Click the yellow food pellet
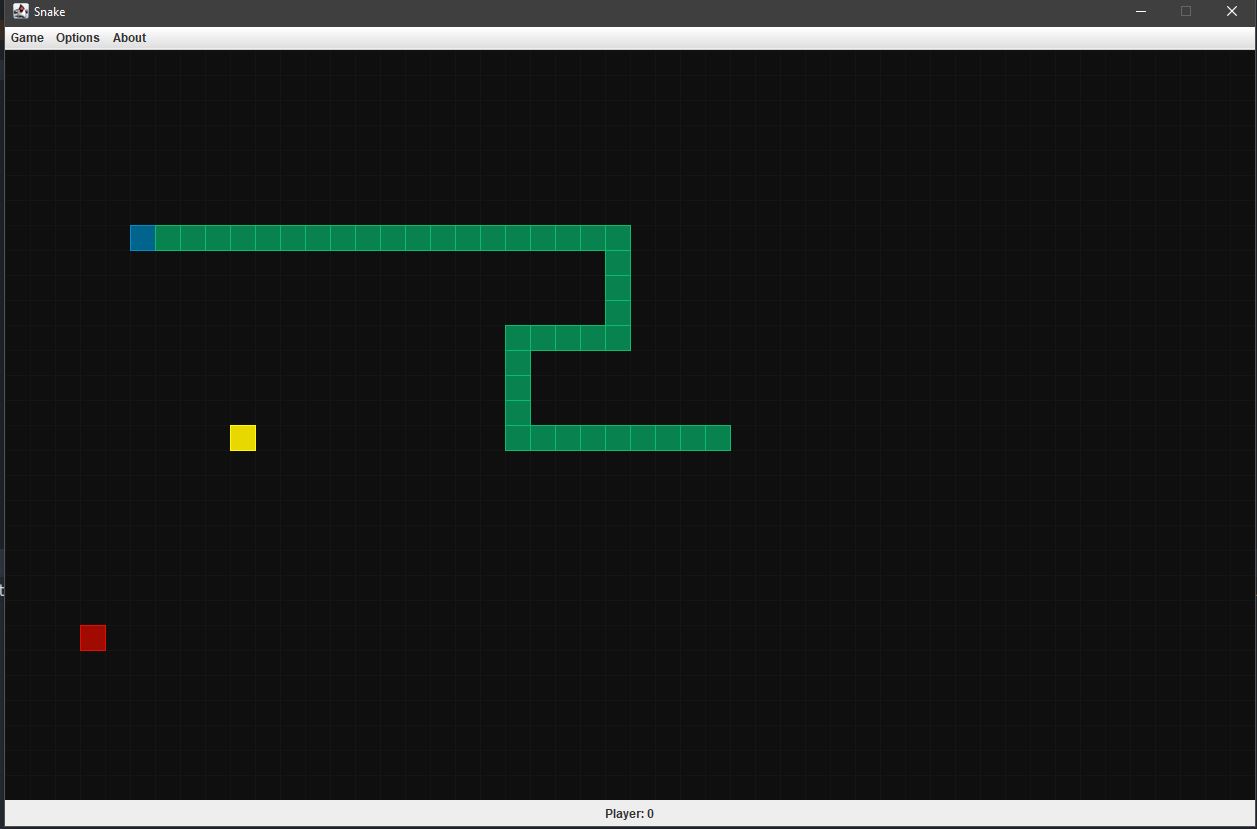The image size is (1257, 829). coord(242,438)
